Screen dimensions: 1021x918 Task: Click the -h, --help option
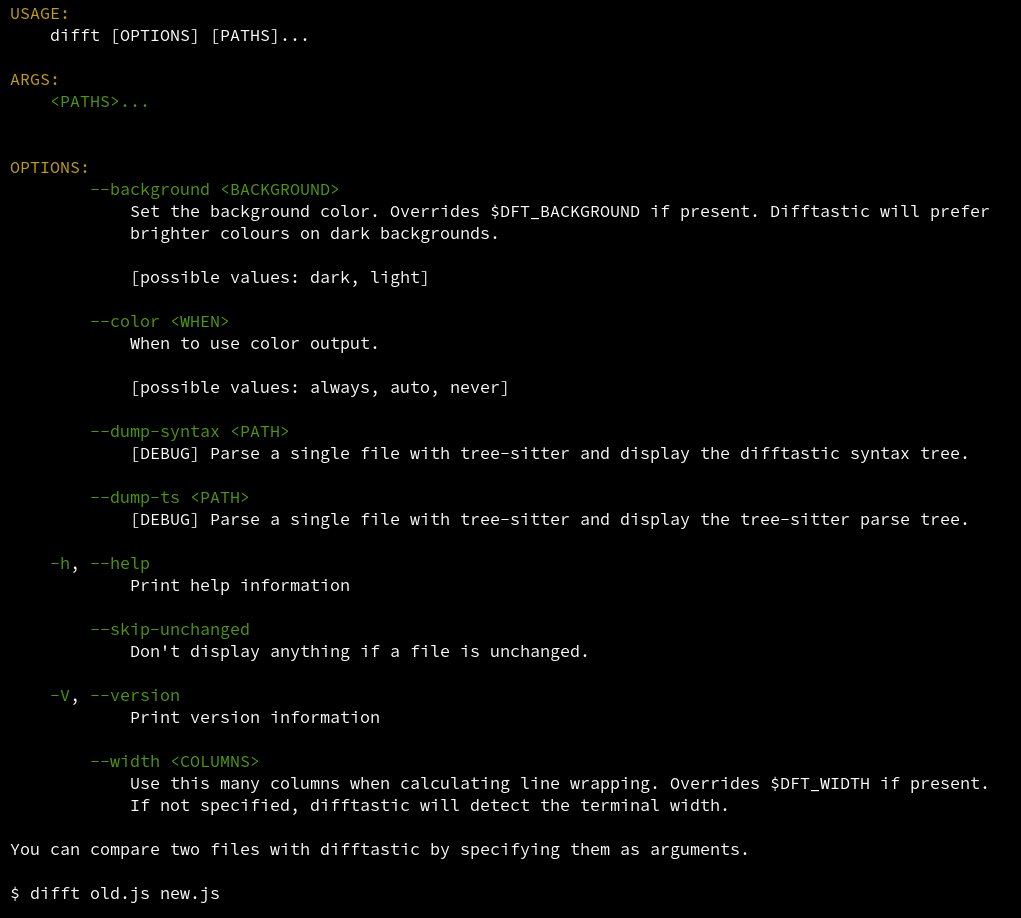99,563
